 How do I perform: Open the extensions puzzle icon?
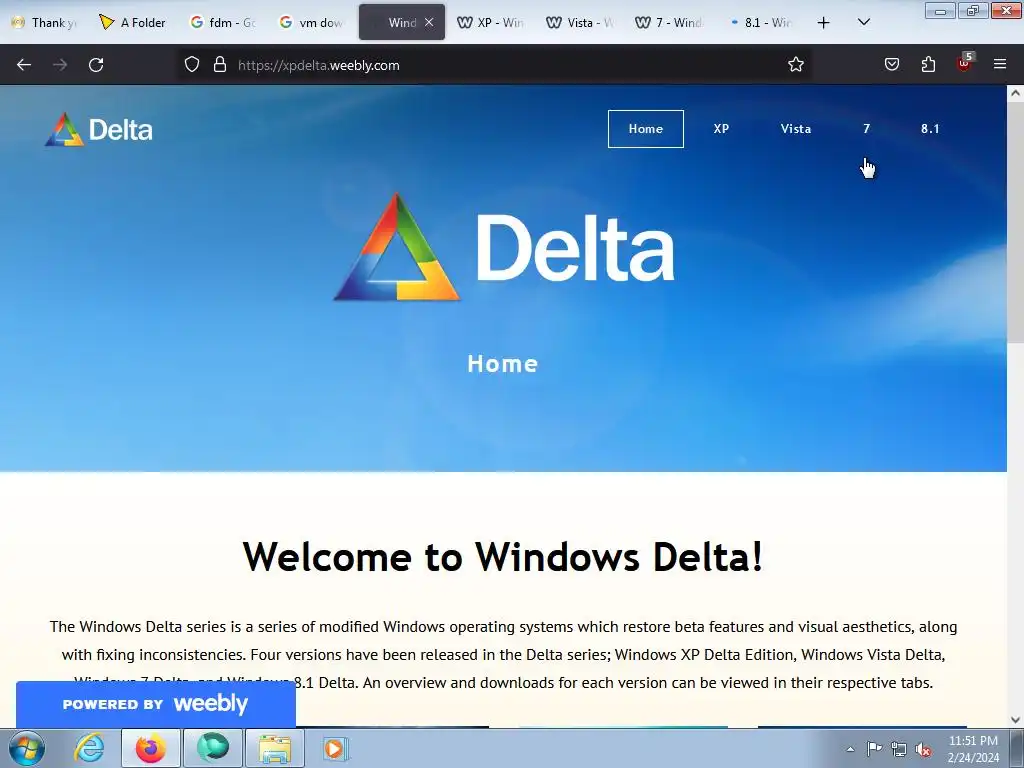click(x=928, y=65)
